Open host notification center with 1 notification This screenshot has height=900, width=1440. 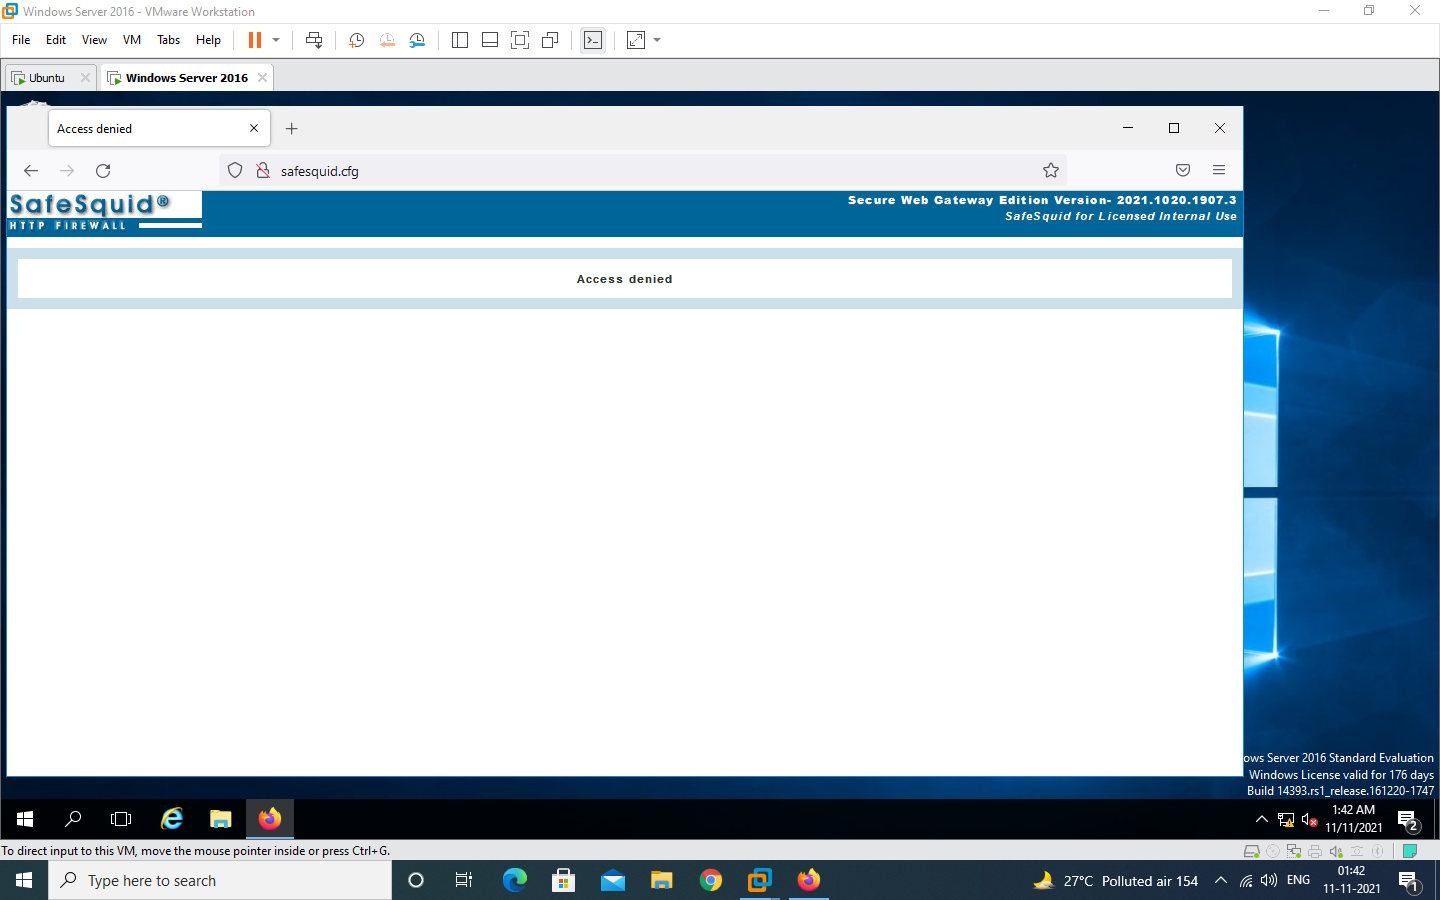pyautogui.click(x=1409, y=881)
